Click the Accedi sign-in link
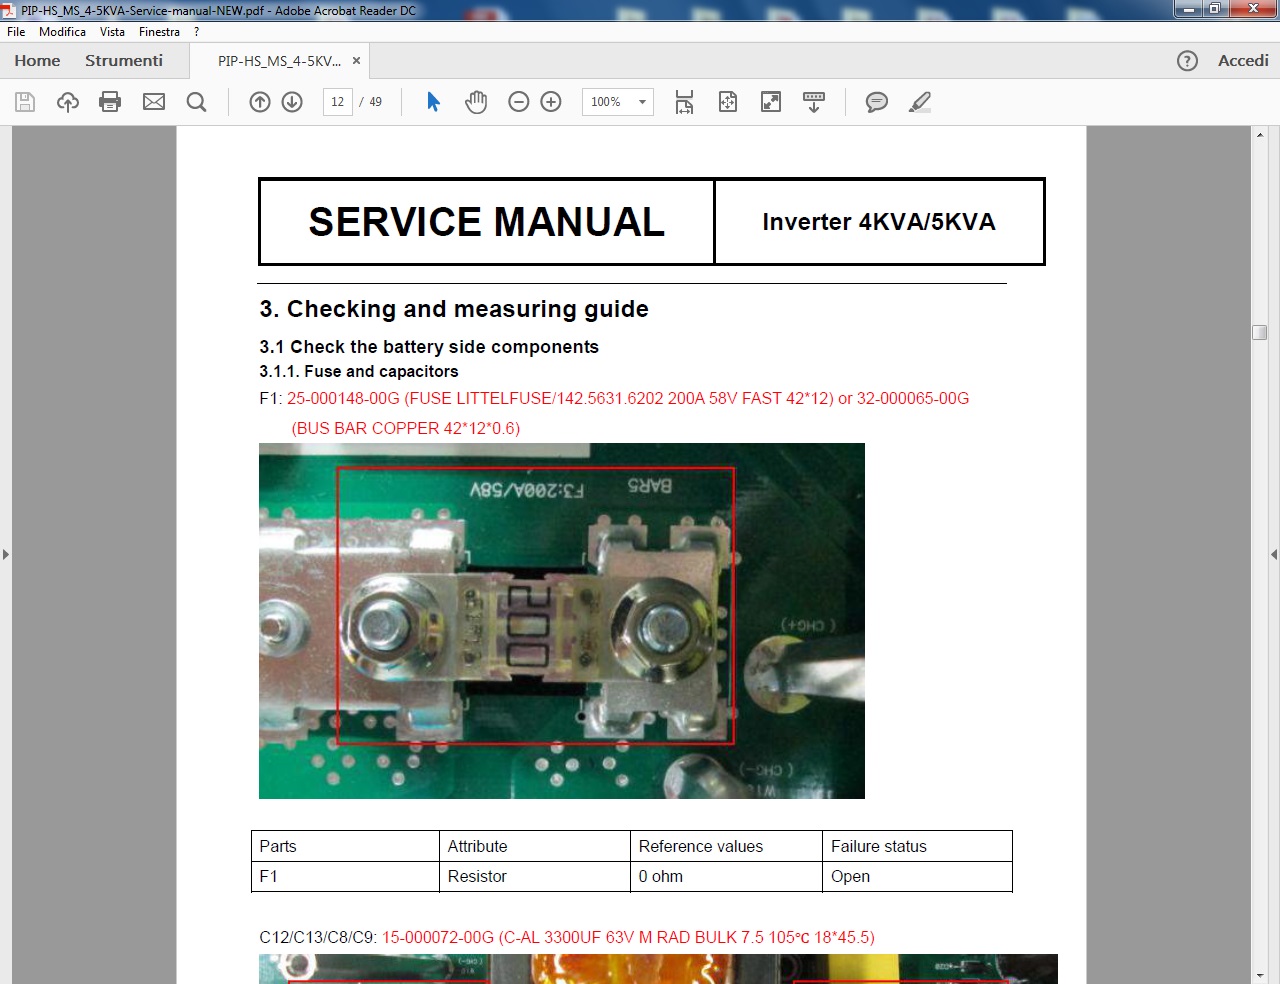The height and width of the screenshot is (984, 1280). 1243,61
